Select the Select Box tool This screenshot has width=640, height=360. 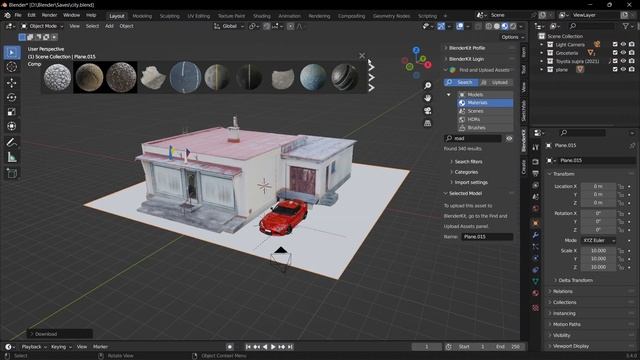click(12, 52)
